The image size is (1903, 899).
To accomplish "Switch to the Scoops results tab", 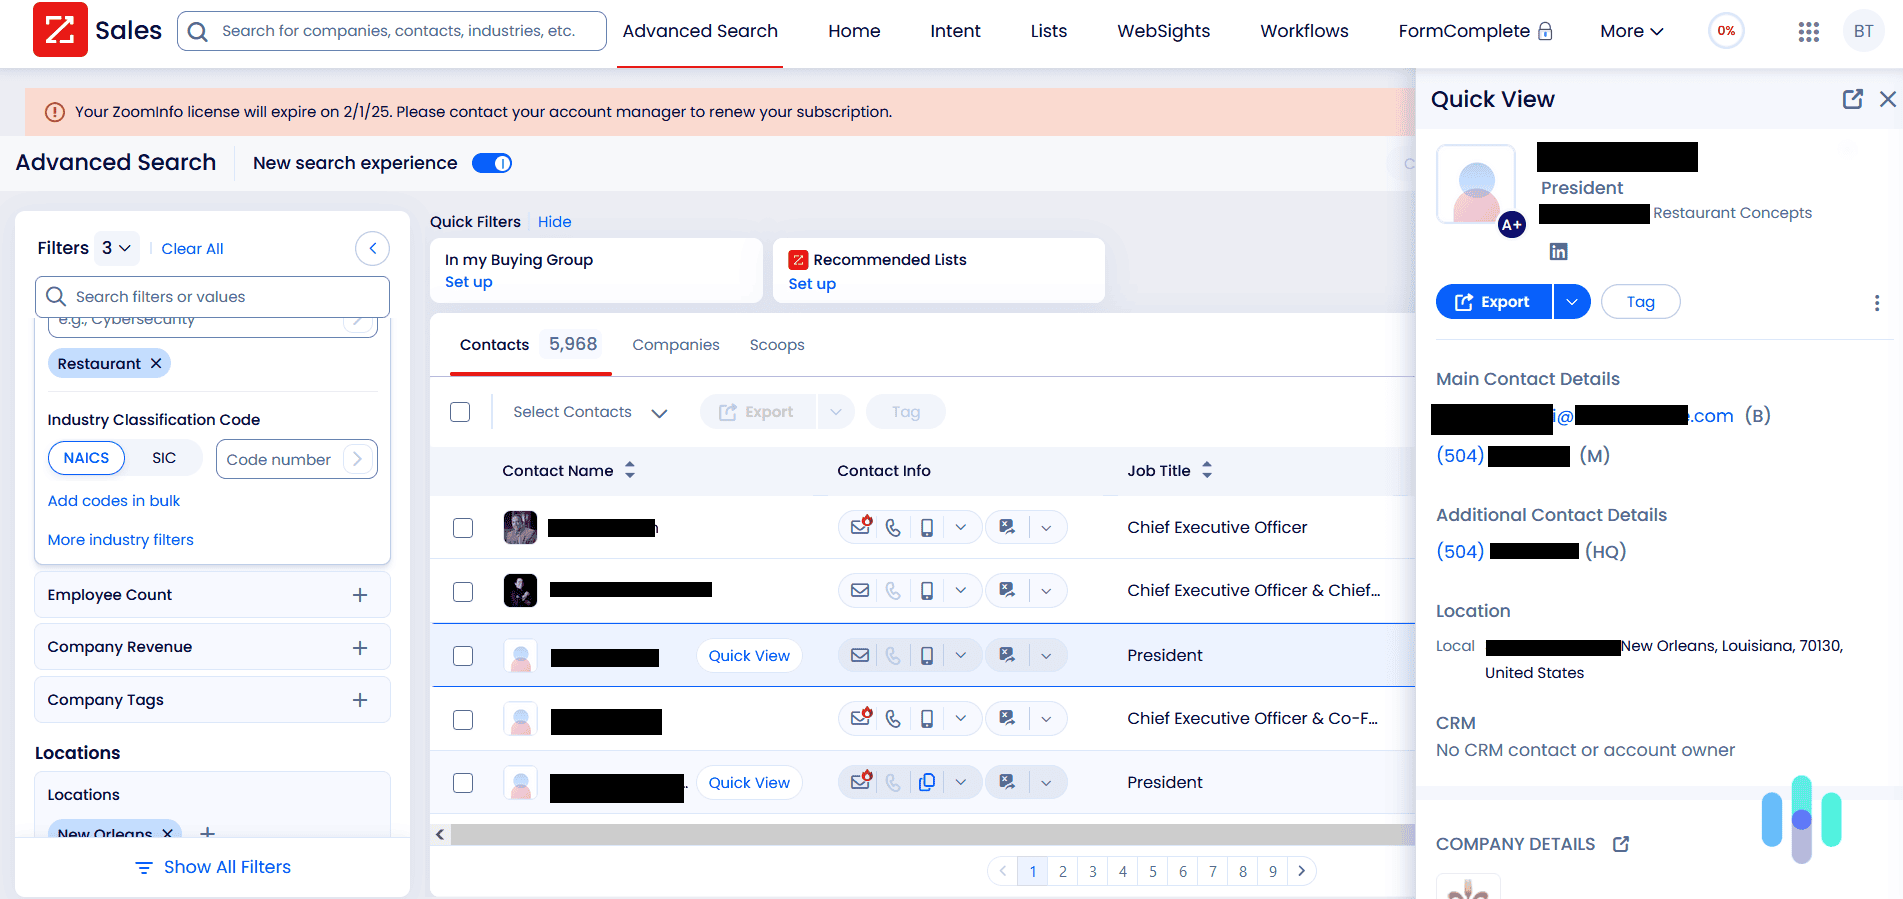I will click(x=777, y=345).
